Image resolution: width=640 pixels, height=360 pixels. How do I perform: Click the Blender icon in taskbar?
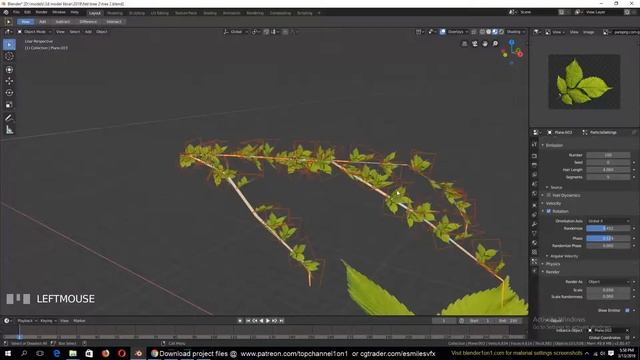(138, 353)
